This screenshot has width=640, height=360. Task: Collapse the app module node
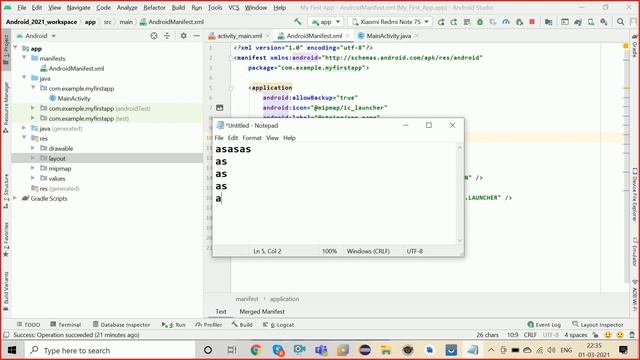pos(16,48)
